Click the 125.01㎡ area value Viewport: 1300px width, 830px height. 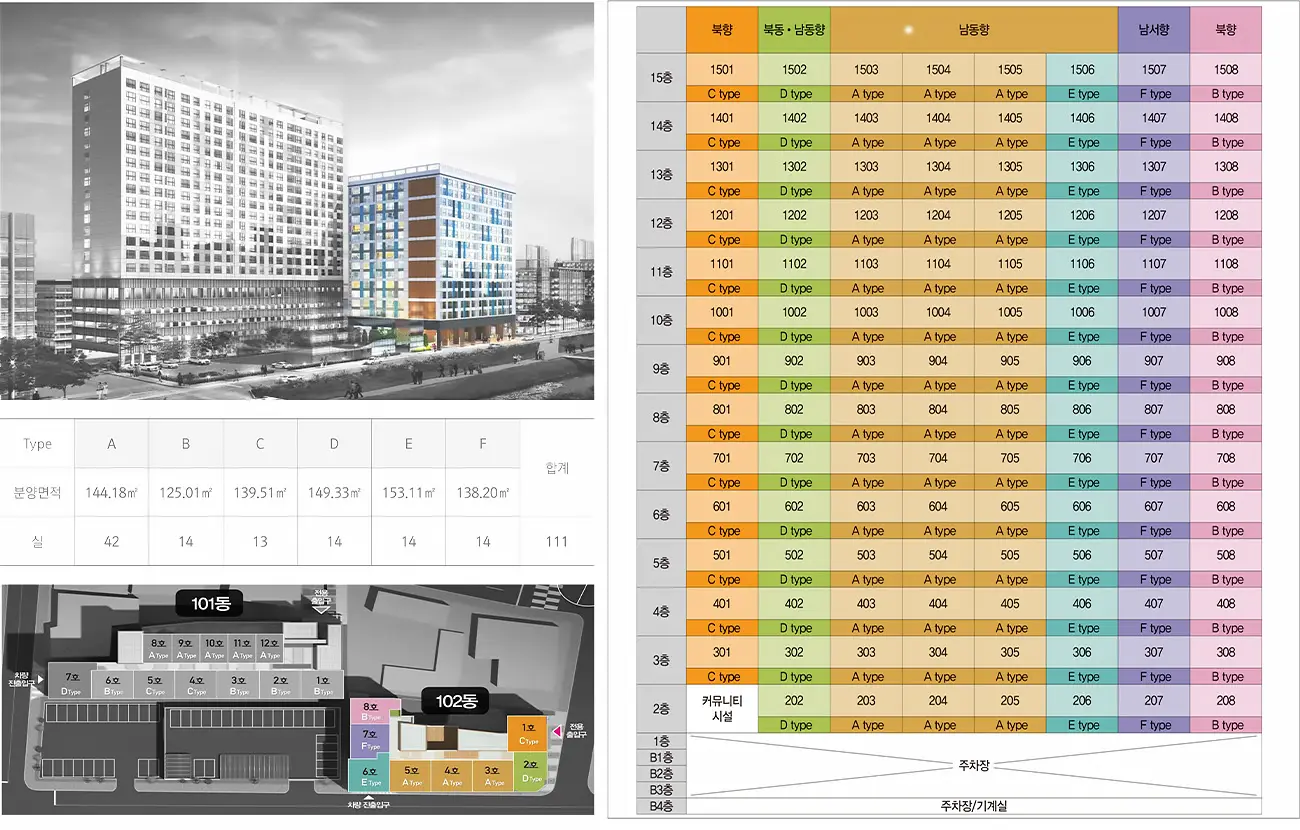coord(185,493)
